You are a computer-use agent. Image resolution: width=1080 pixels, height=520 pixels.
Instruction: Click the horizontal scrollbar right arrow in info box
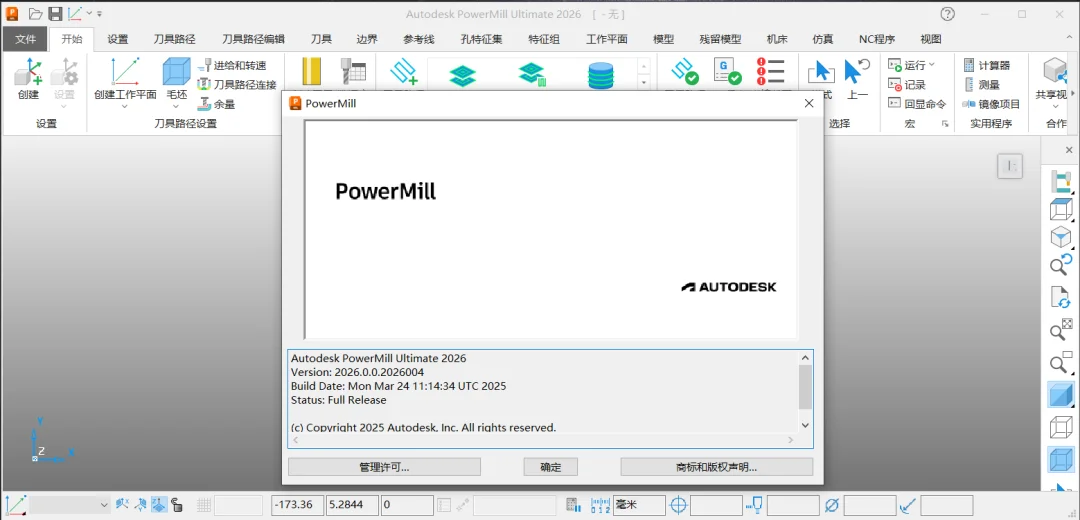[x=791, y=439]
